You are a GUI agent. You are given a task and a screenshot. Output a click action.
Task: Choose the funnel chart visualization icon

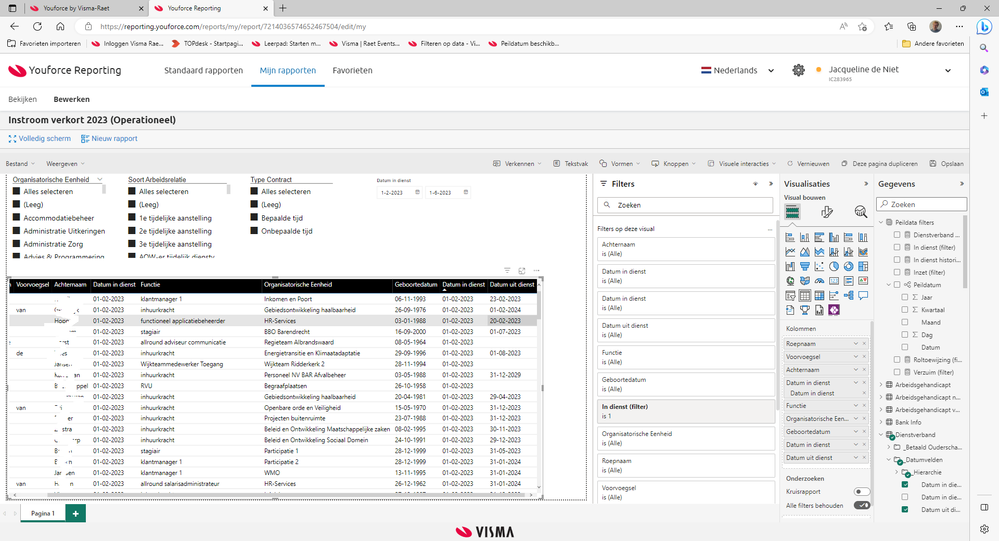tap(805, 266)
